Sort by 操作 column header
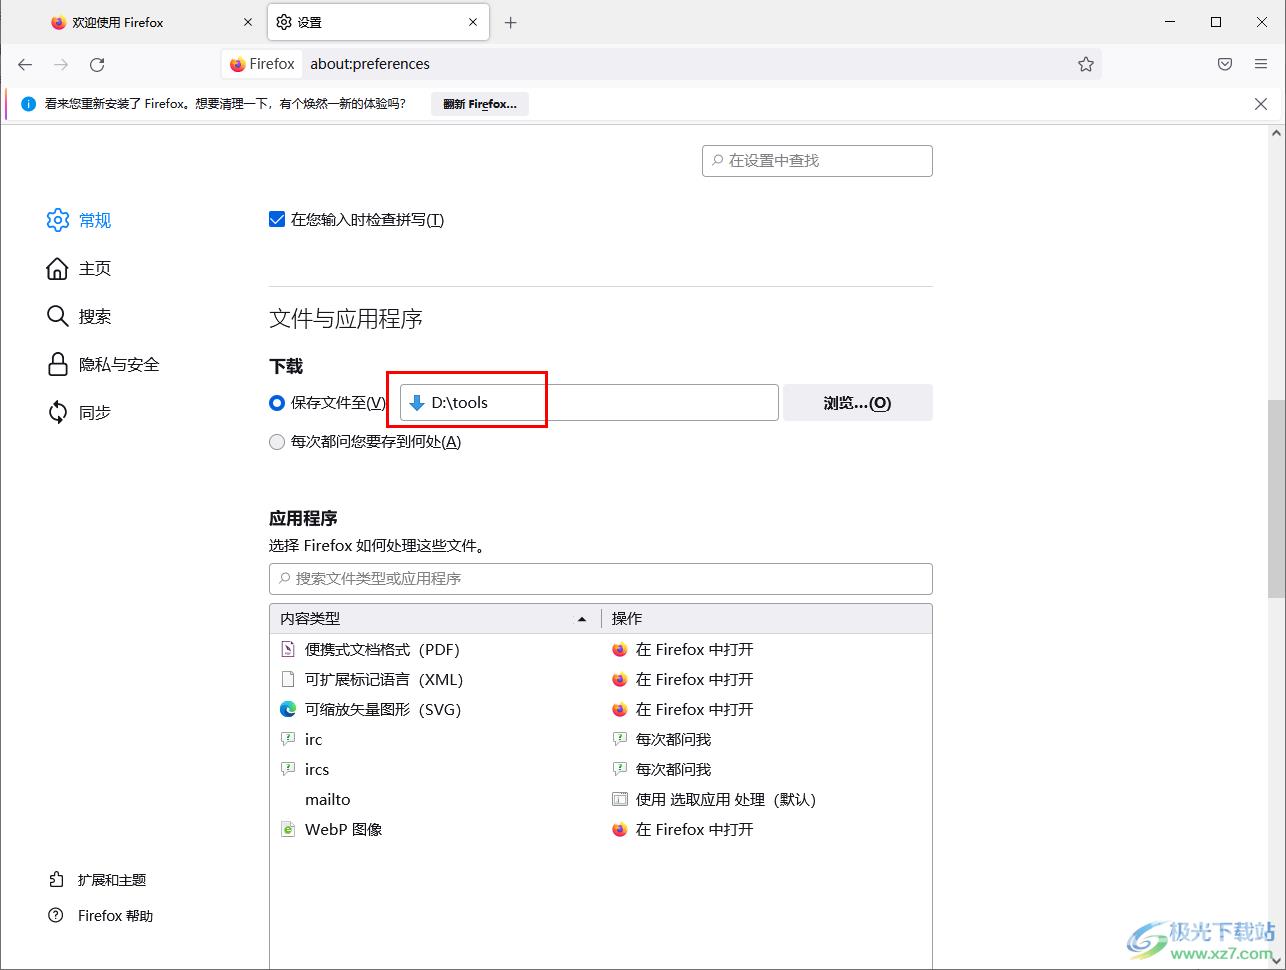The width and height of the screenshot is (1286, 970). 766,619
